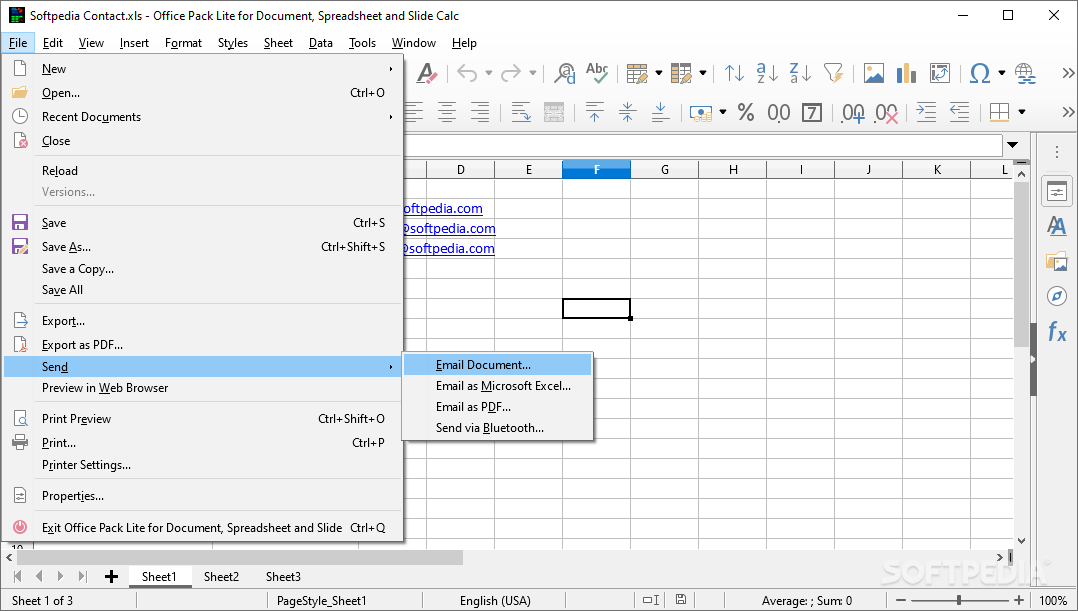Click the document save status icon

680,600
